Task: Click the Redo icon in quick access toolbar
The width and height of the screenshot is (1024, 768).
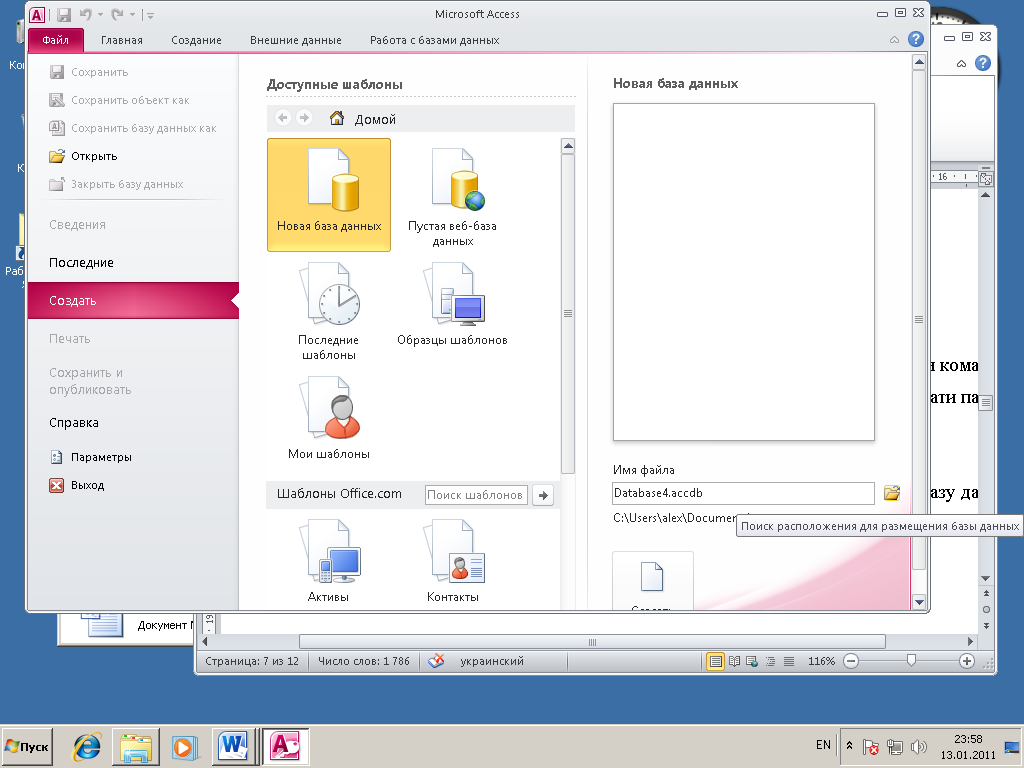Action: pyautogui.click(x=117, y=14)
